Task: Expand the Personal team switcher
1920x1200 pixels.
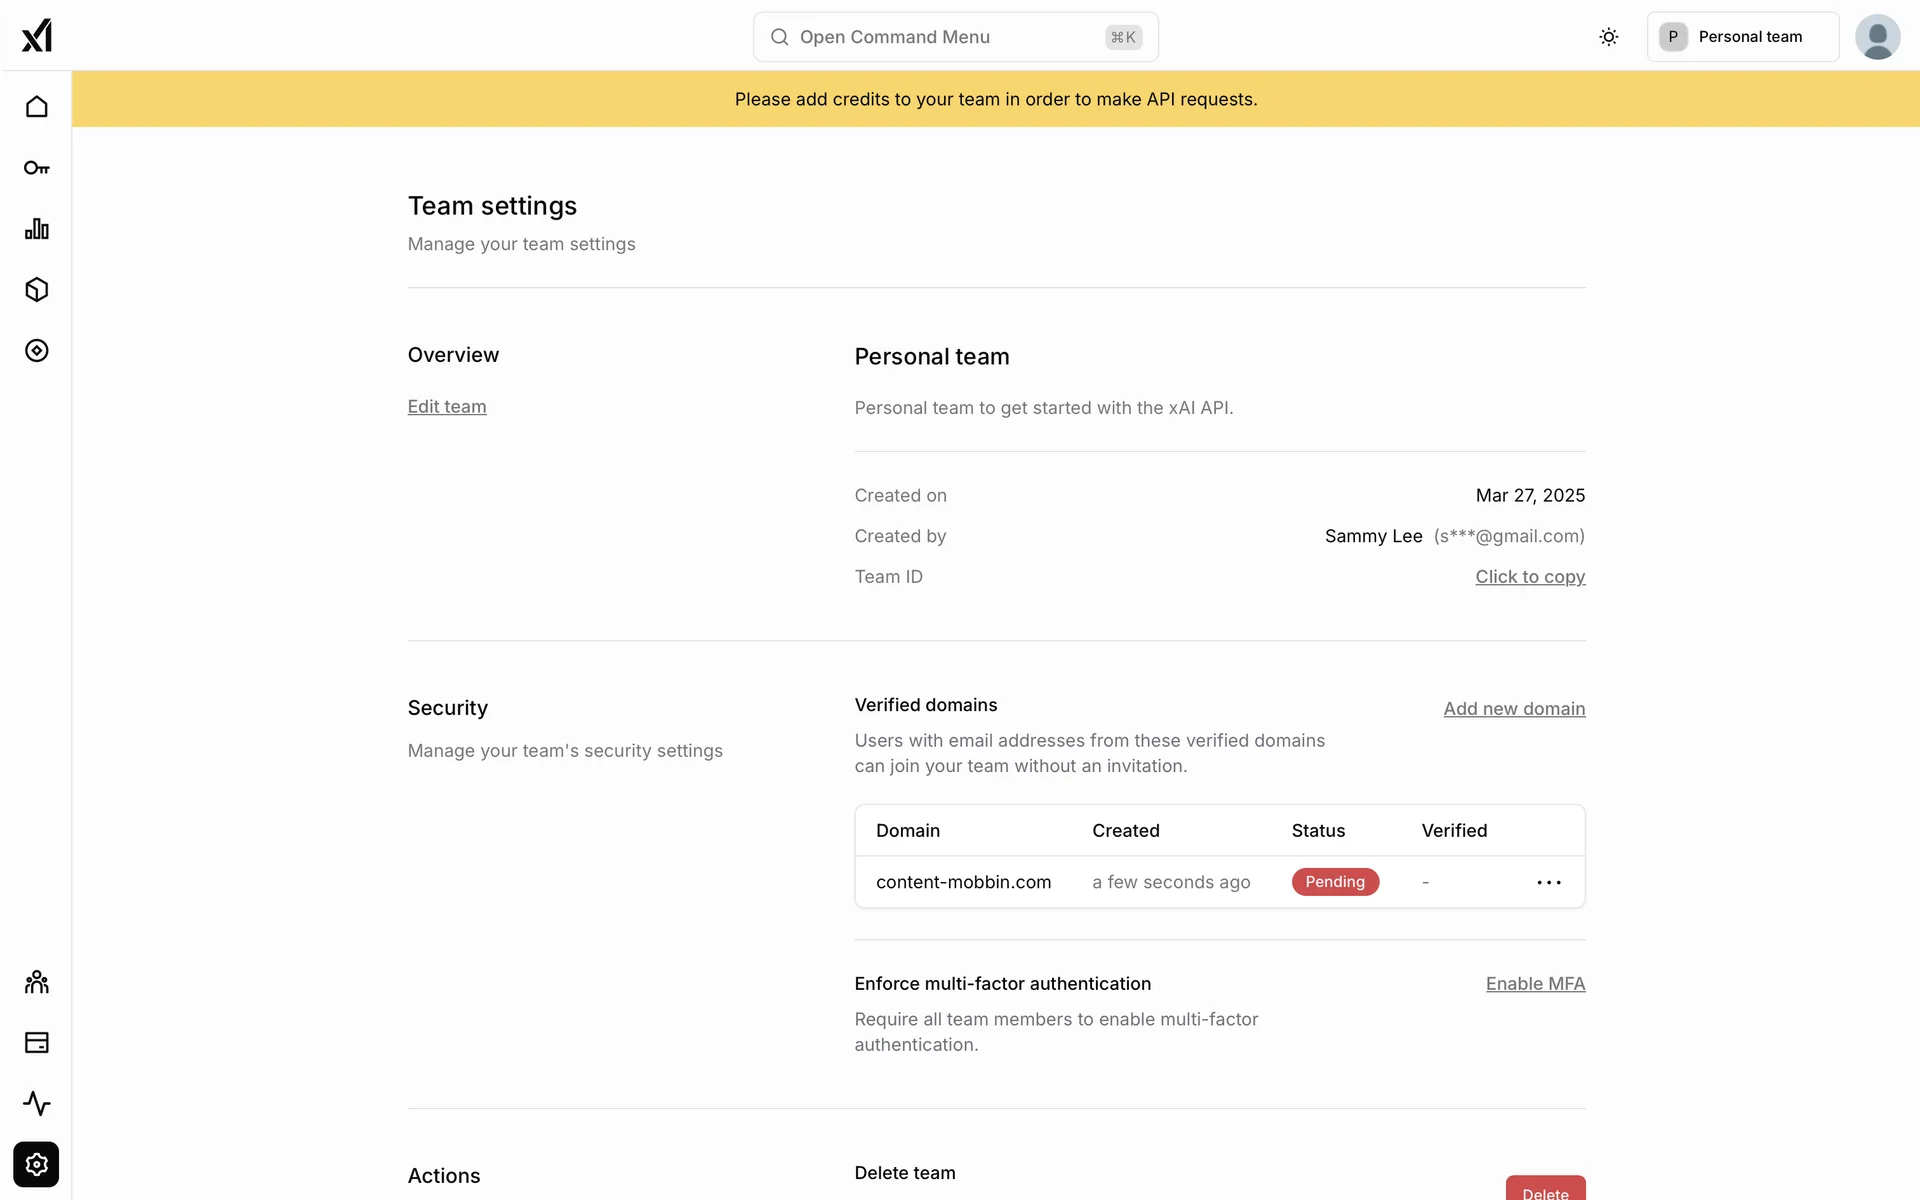Action: [x=1742, y=37]
